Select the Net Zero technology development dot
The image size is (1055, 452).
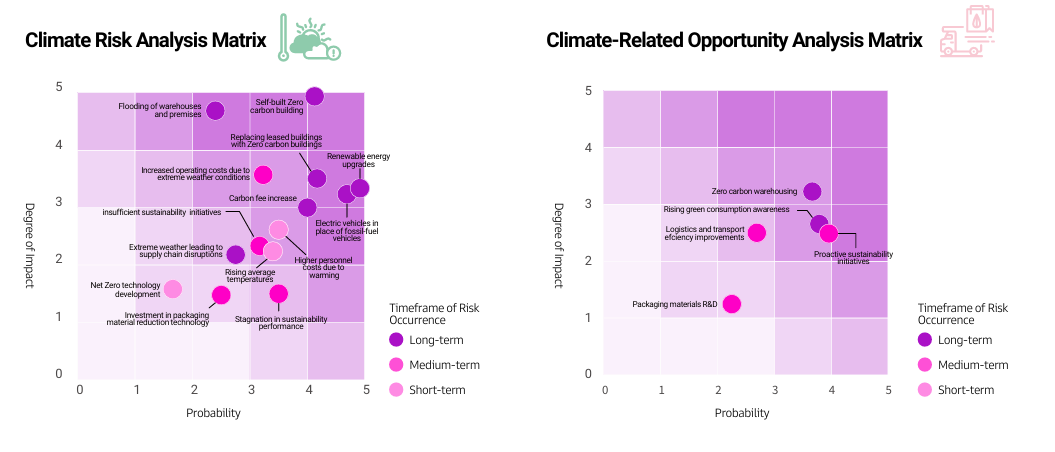pos(173,289)
